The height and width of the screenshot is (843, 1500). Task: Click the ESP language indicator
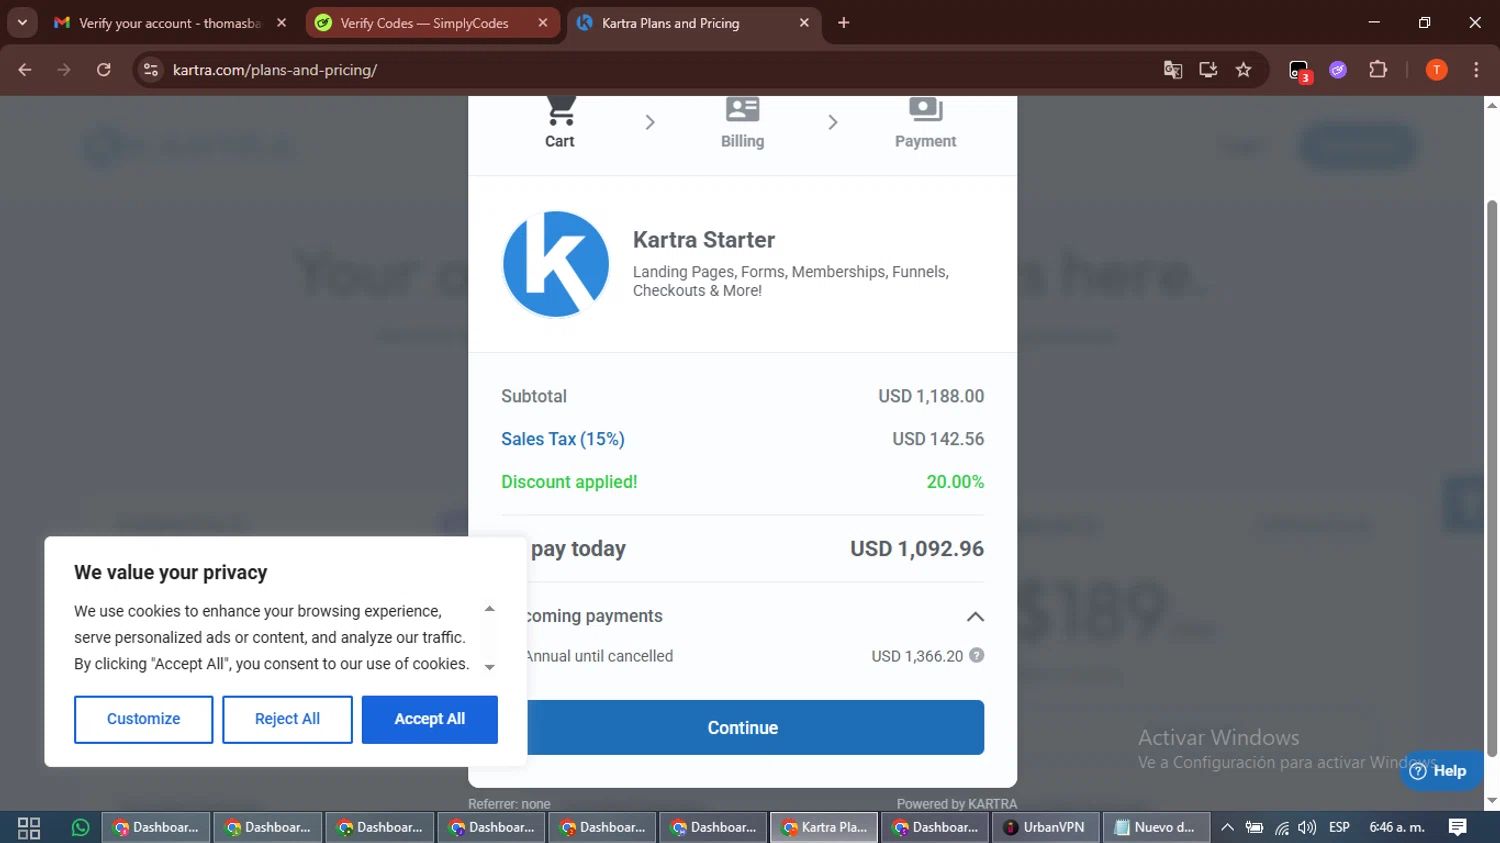[1339, 828]
